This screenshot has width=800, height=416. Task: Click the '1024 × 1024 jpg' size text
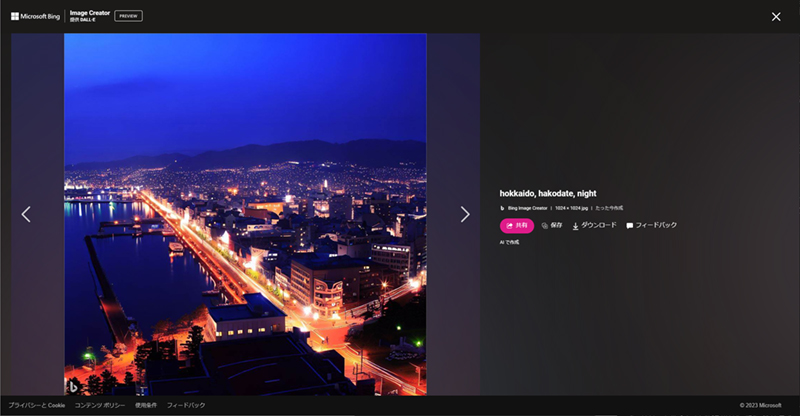coord(571,208)
